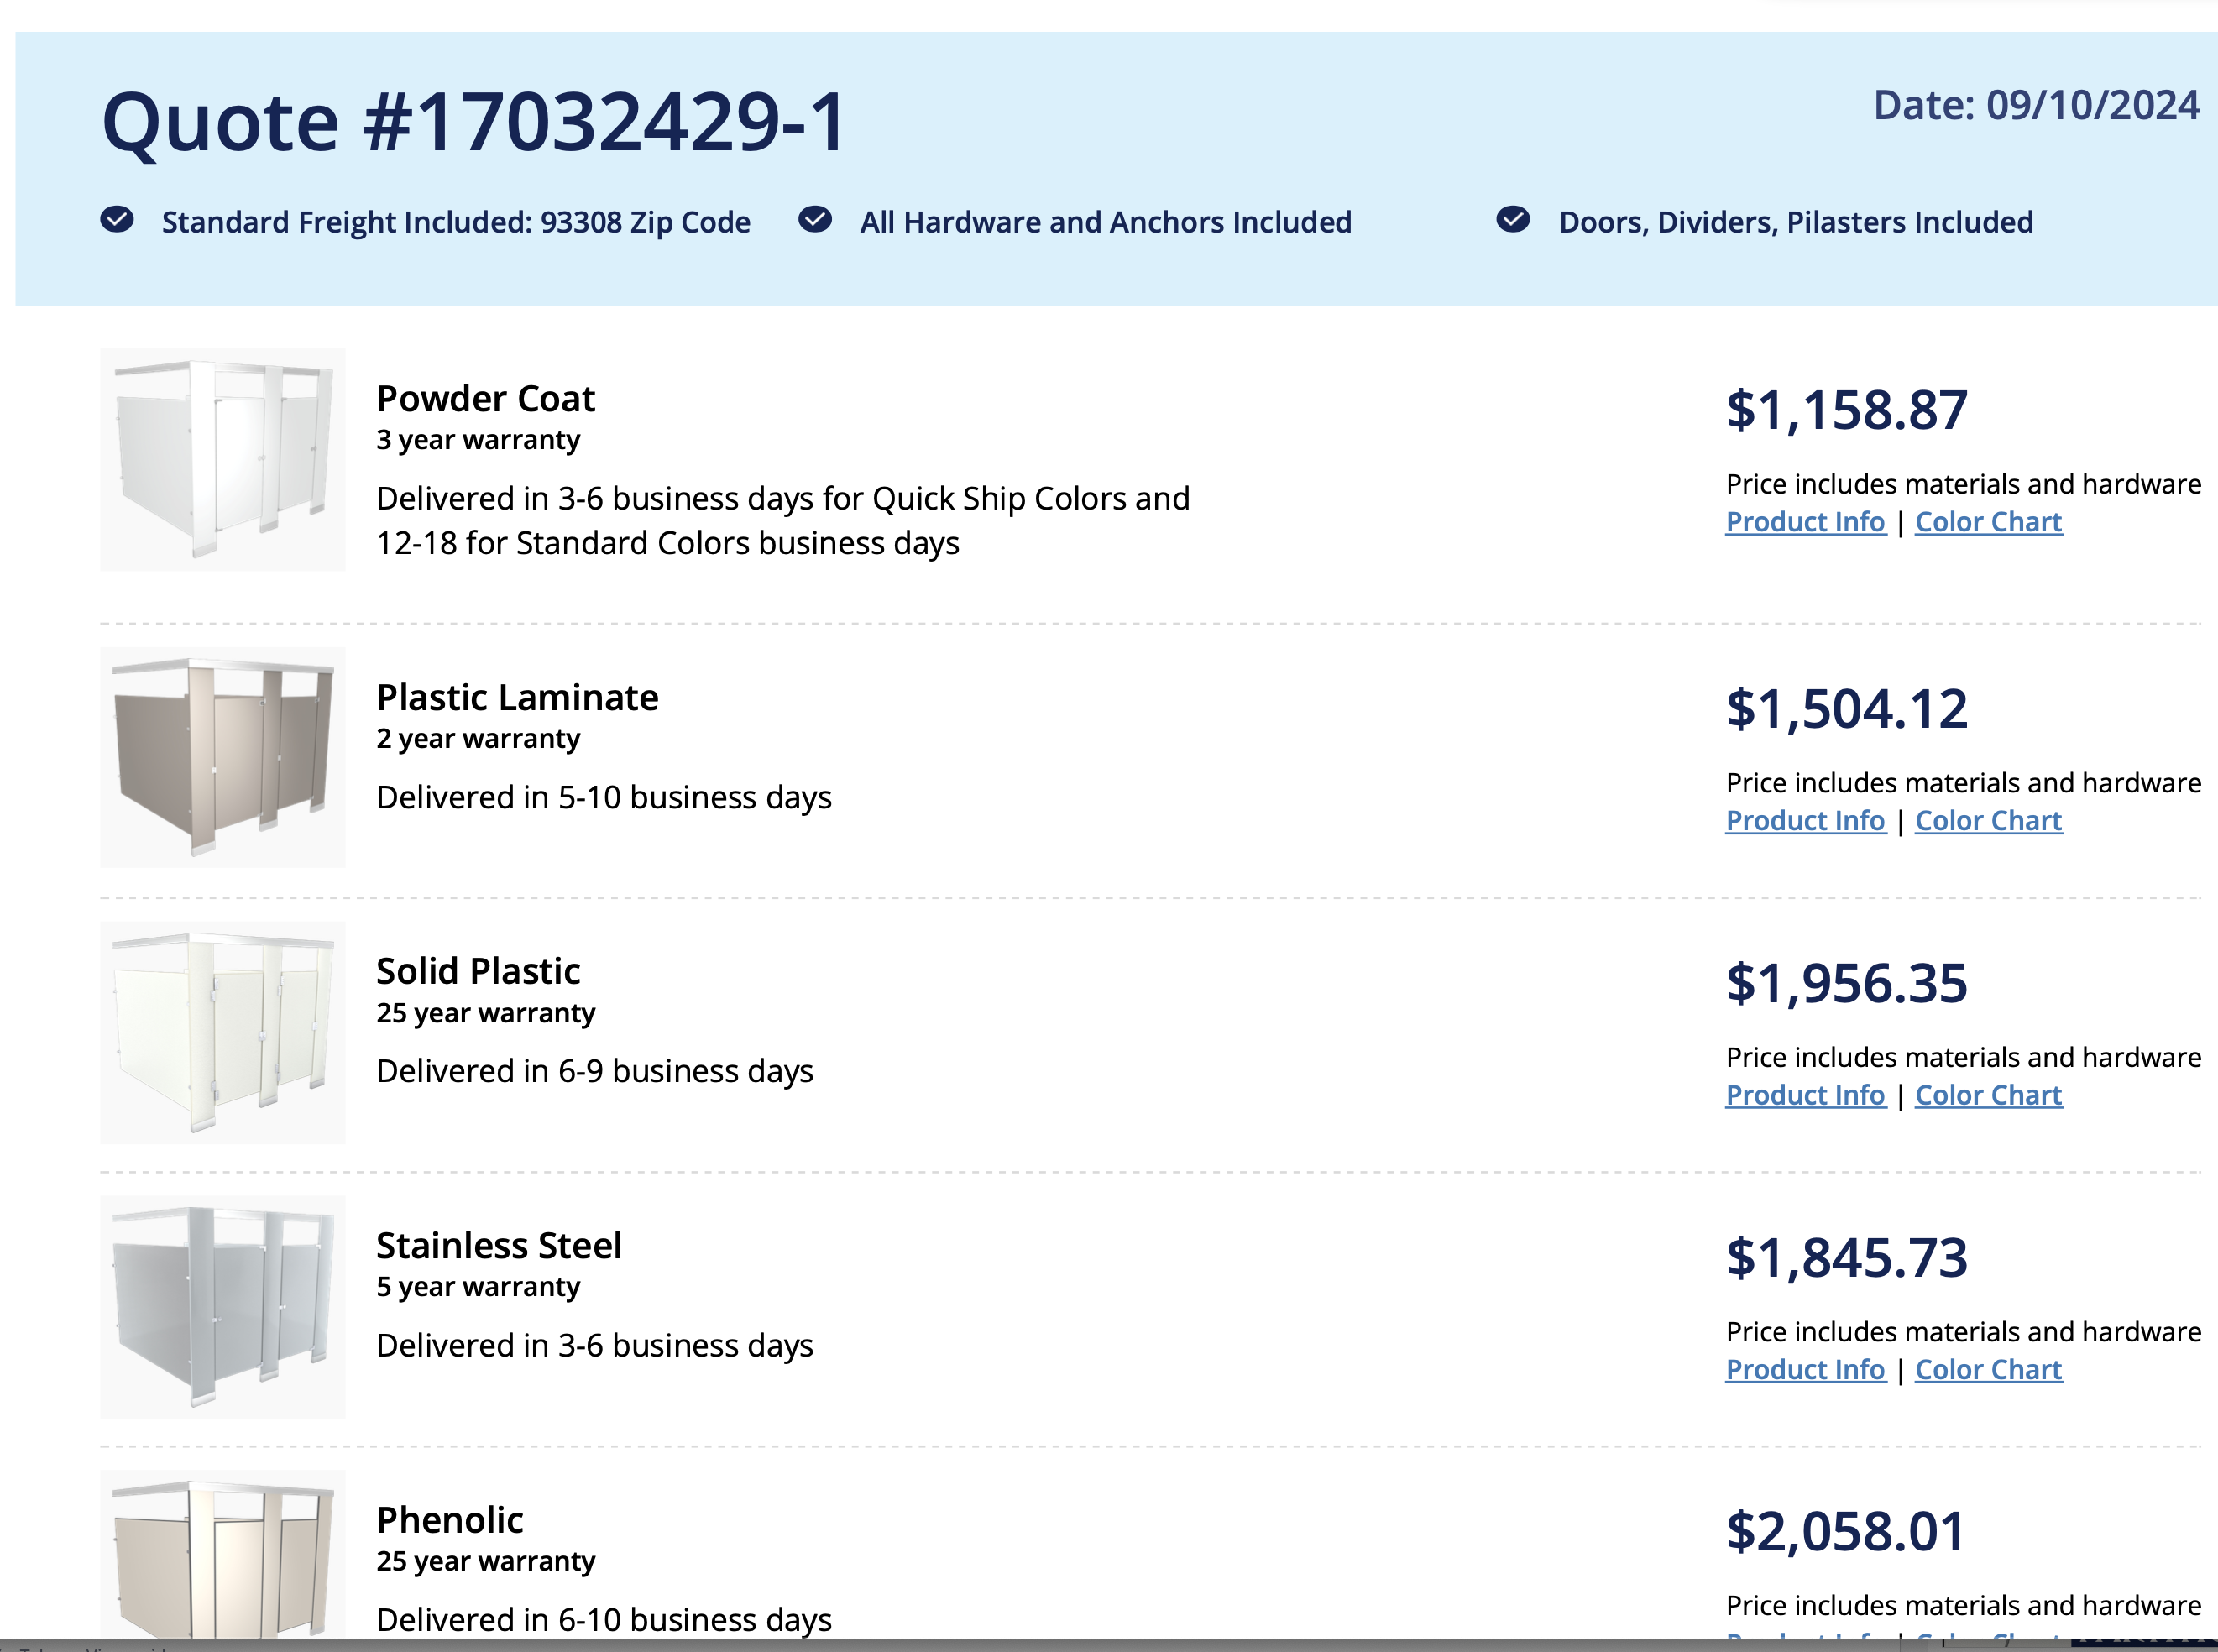Open the Plastic Laminate partition thumbnail
This screenshot has width=2218, height=1652.
click(223, 757)
